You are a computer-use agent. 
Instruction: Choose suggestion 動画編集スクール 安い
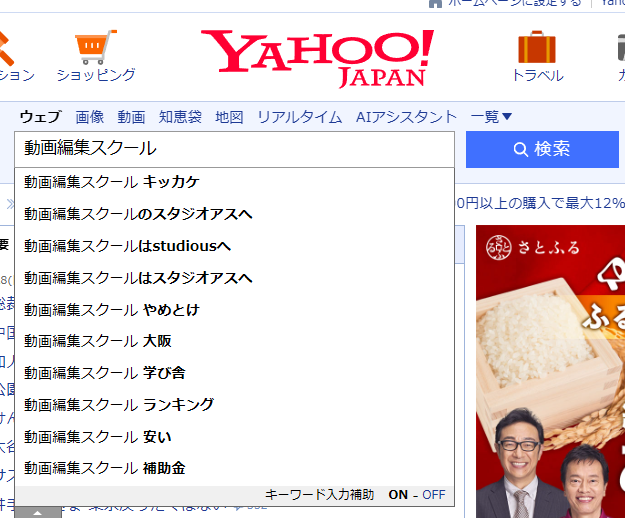pyautogui.click(x=234, y=437)
